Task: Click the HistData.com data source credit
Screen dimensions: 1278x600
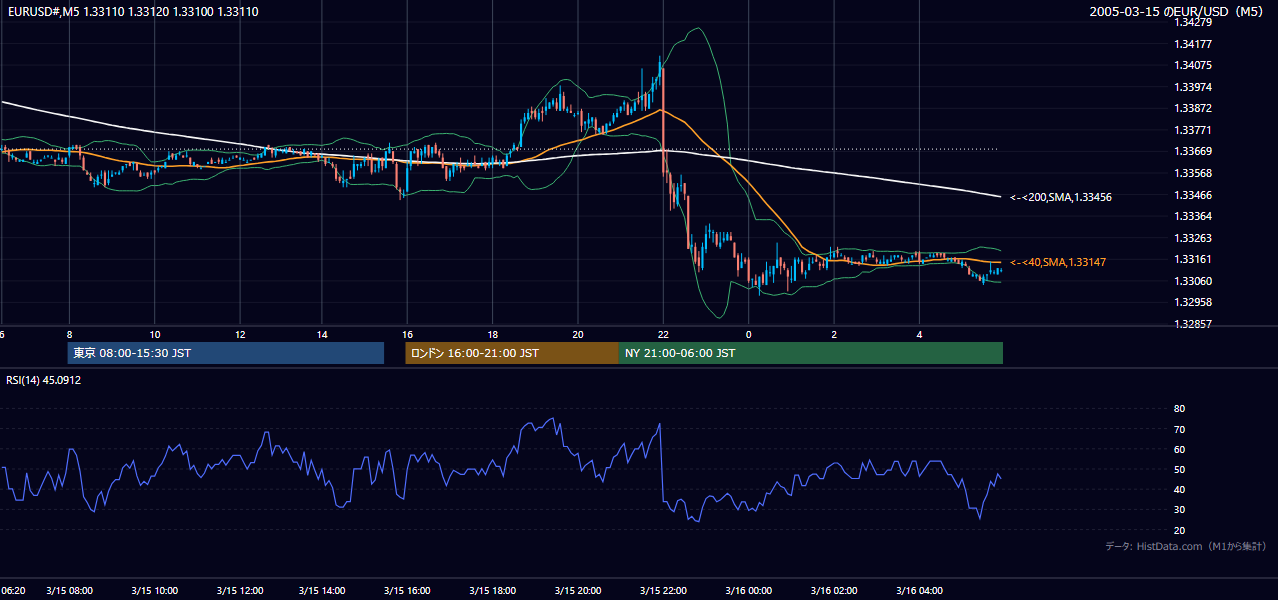Action: (1186, 546)
